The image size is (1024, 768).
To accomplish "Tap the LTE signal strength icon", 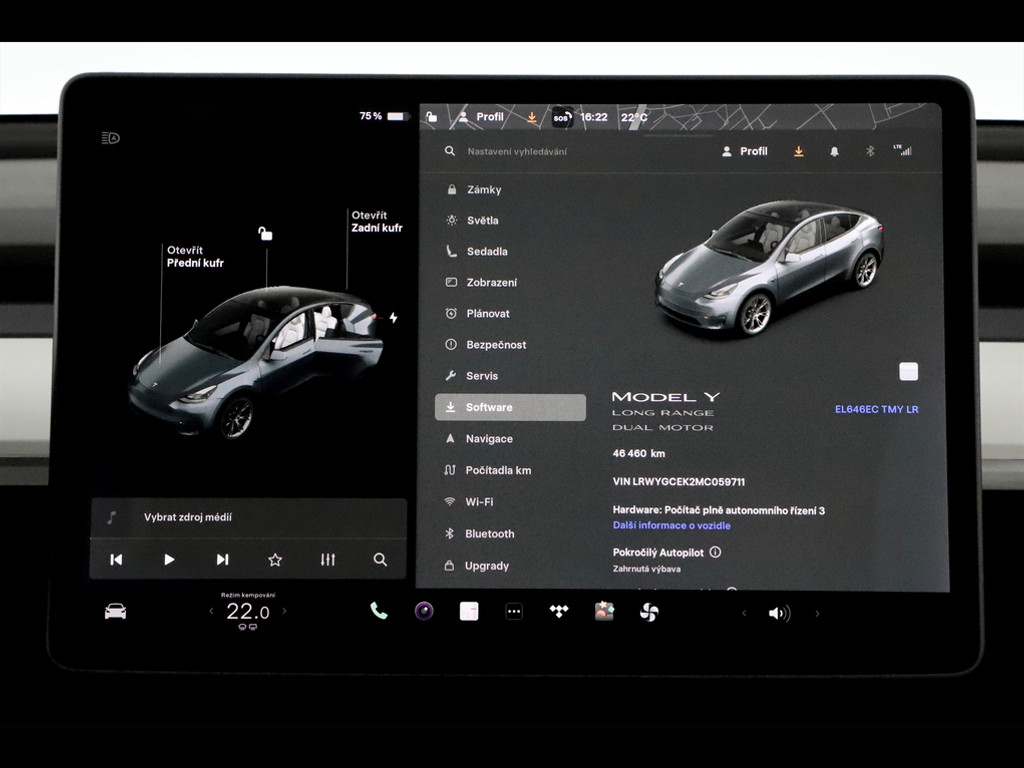I will (903, 150).
